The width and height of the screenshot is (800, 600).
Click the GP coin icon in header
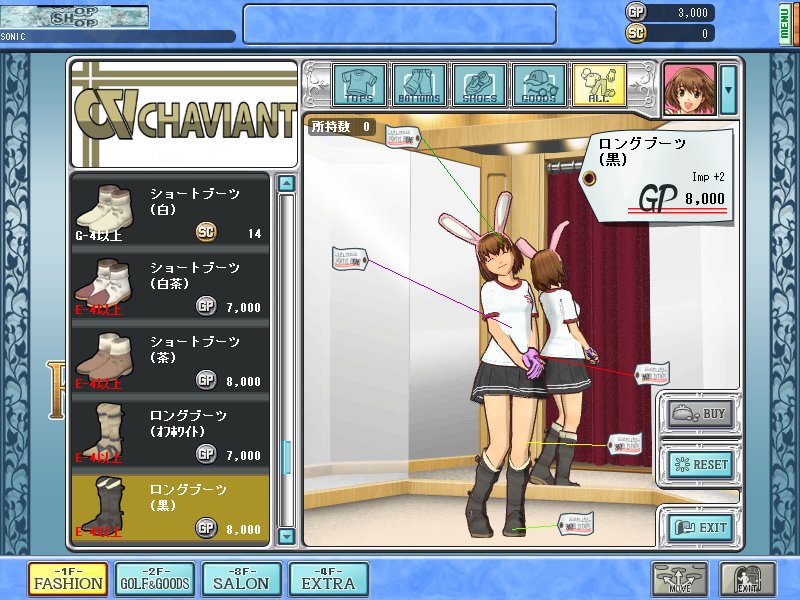tap(636, 12)
